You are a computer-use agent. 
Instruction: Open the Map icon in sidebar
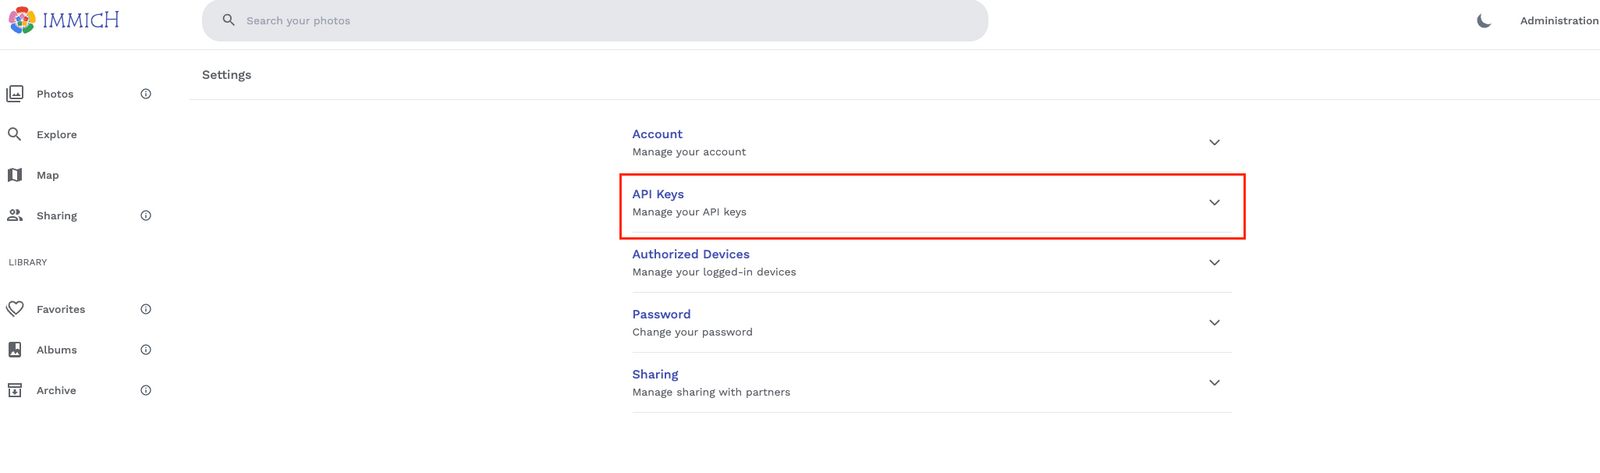click(15, 175)
